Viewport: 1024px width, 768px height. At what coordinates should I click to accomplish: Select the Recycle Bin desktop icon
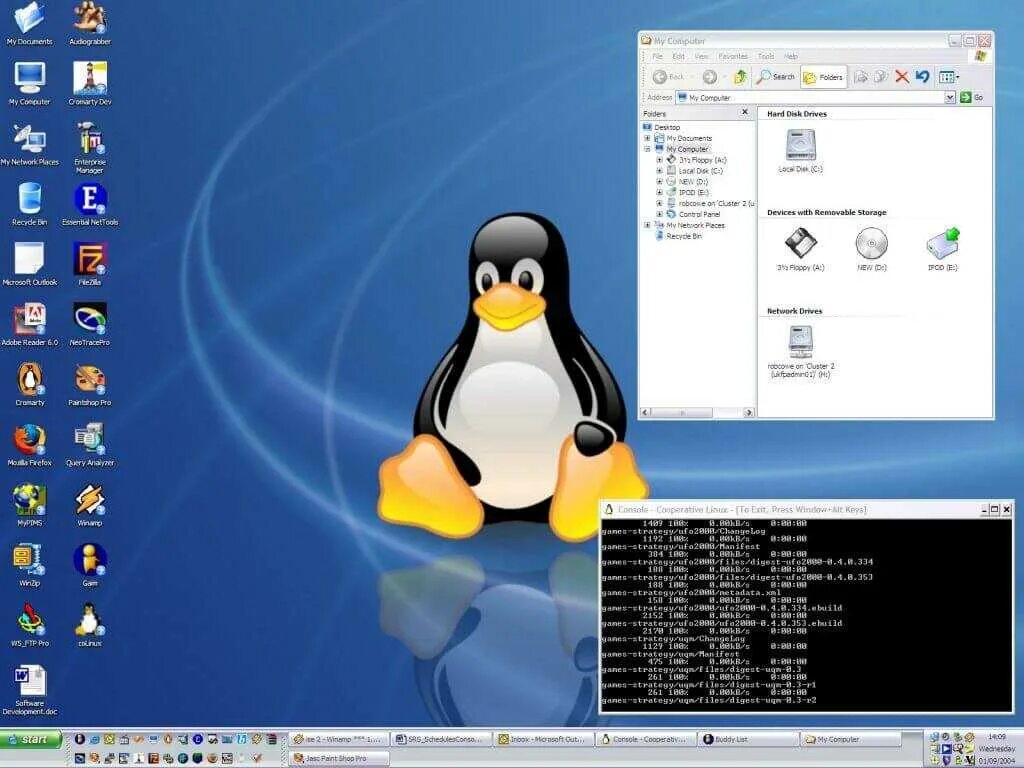click(x=29, y=204)
